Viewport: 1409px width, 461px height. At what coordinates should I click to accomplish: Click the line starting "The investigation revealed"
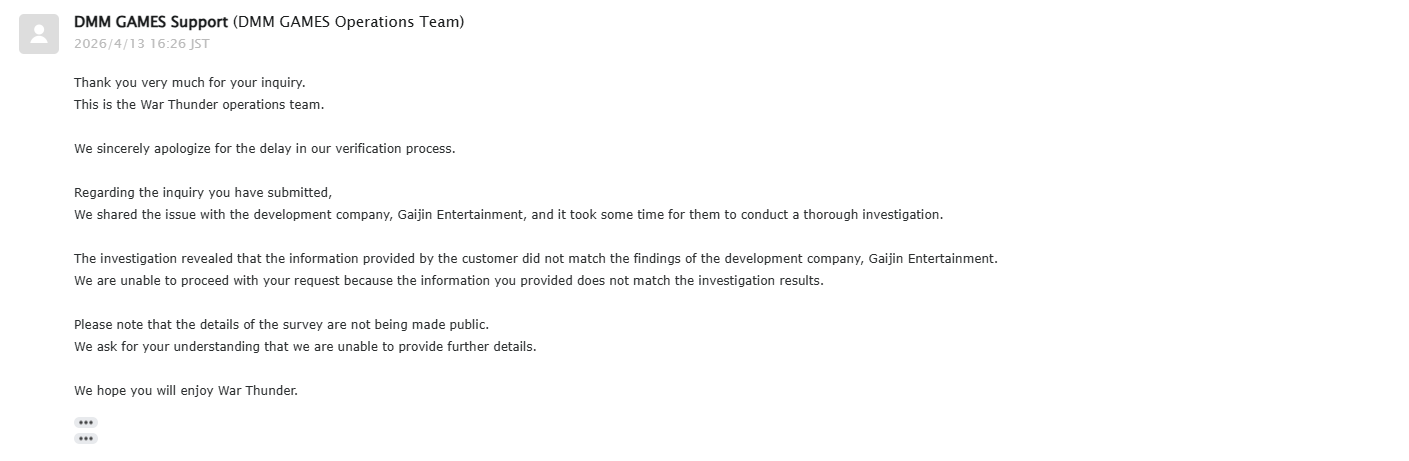(x=535, y=259)
